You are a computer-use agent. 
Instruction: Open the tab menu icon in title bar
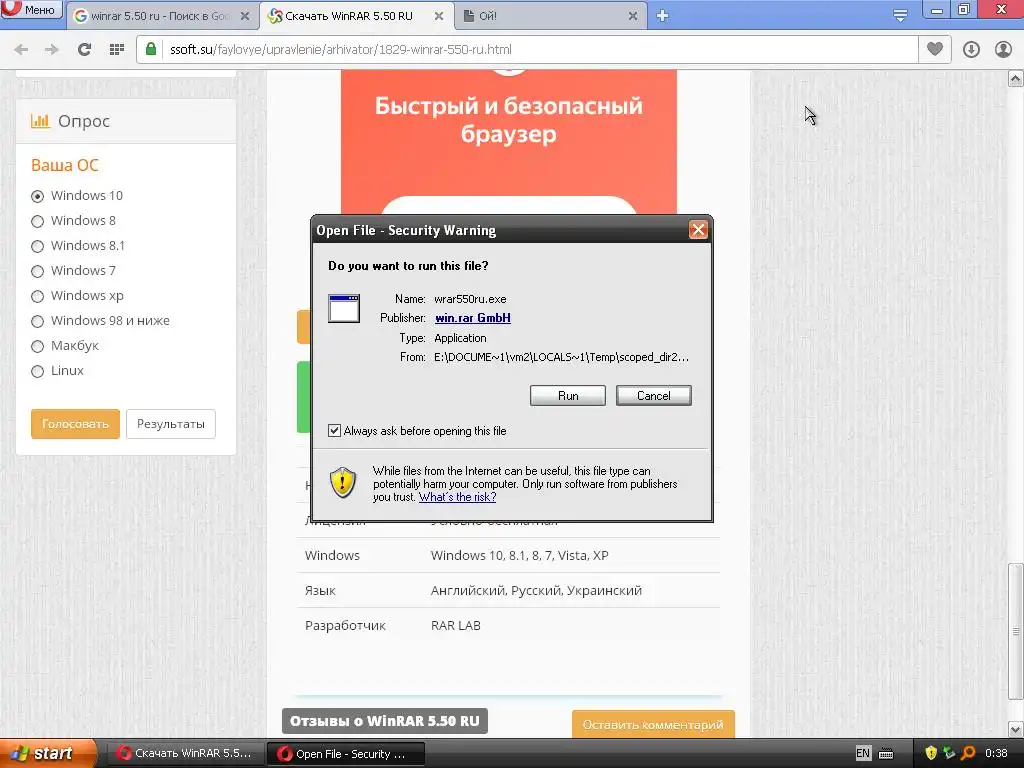(900, 16)
